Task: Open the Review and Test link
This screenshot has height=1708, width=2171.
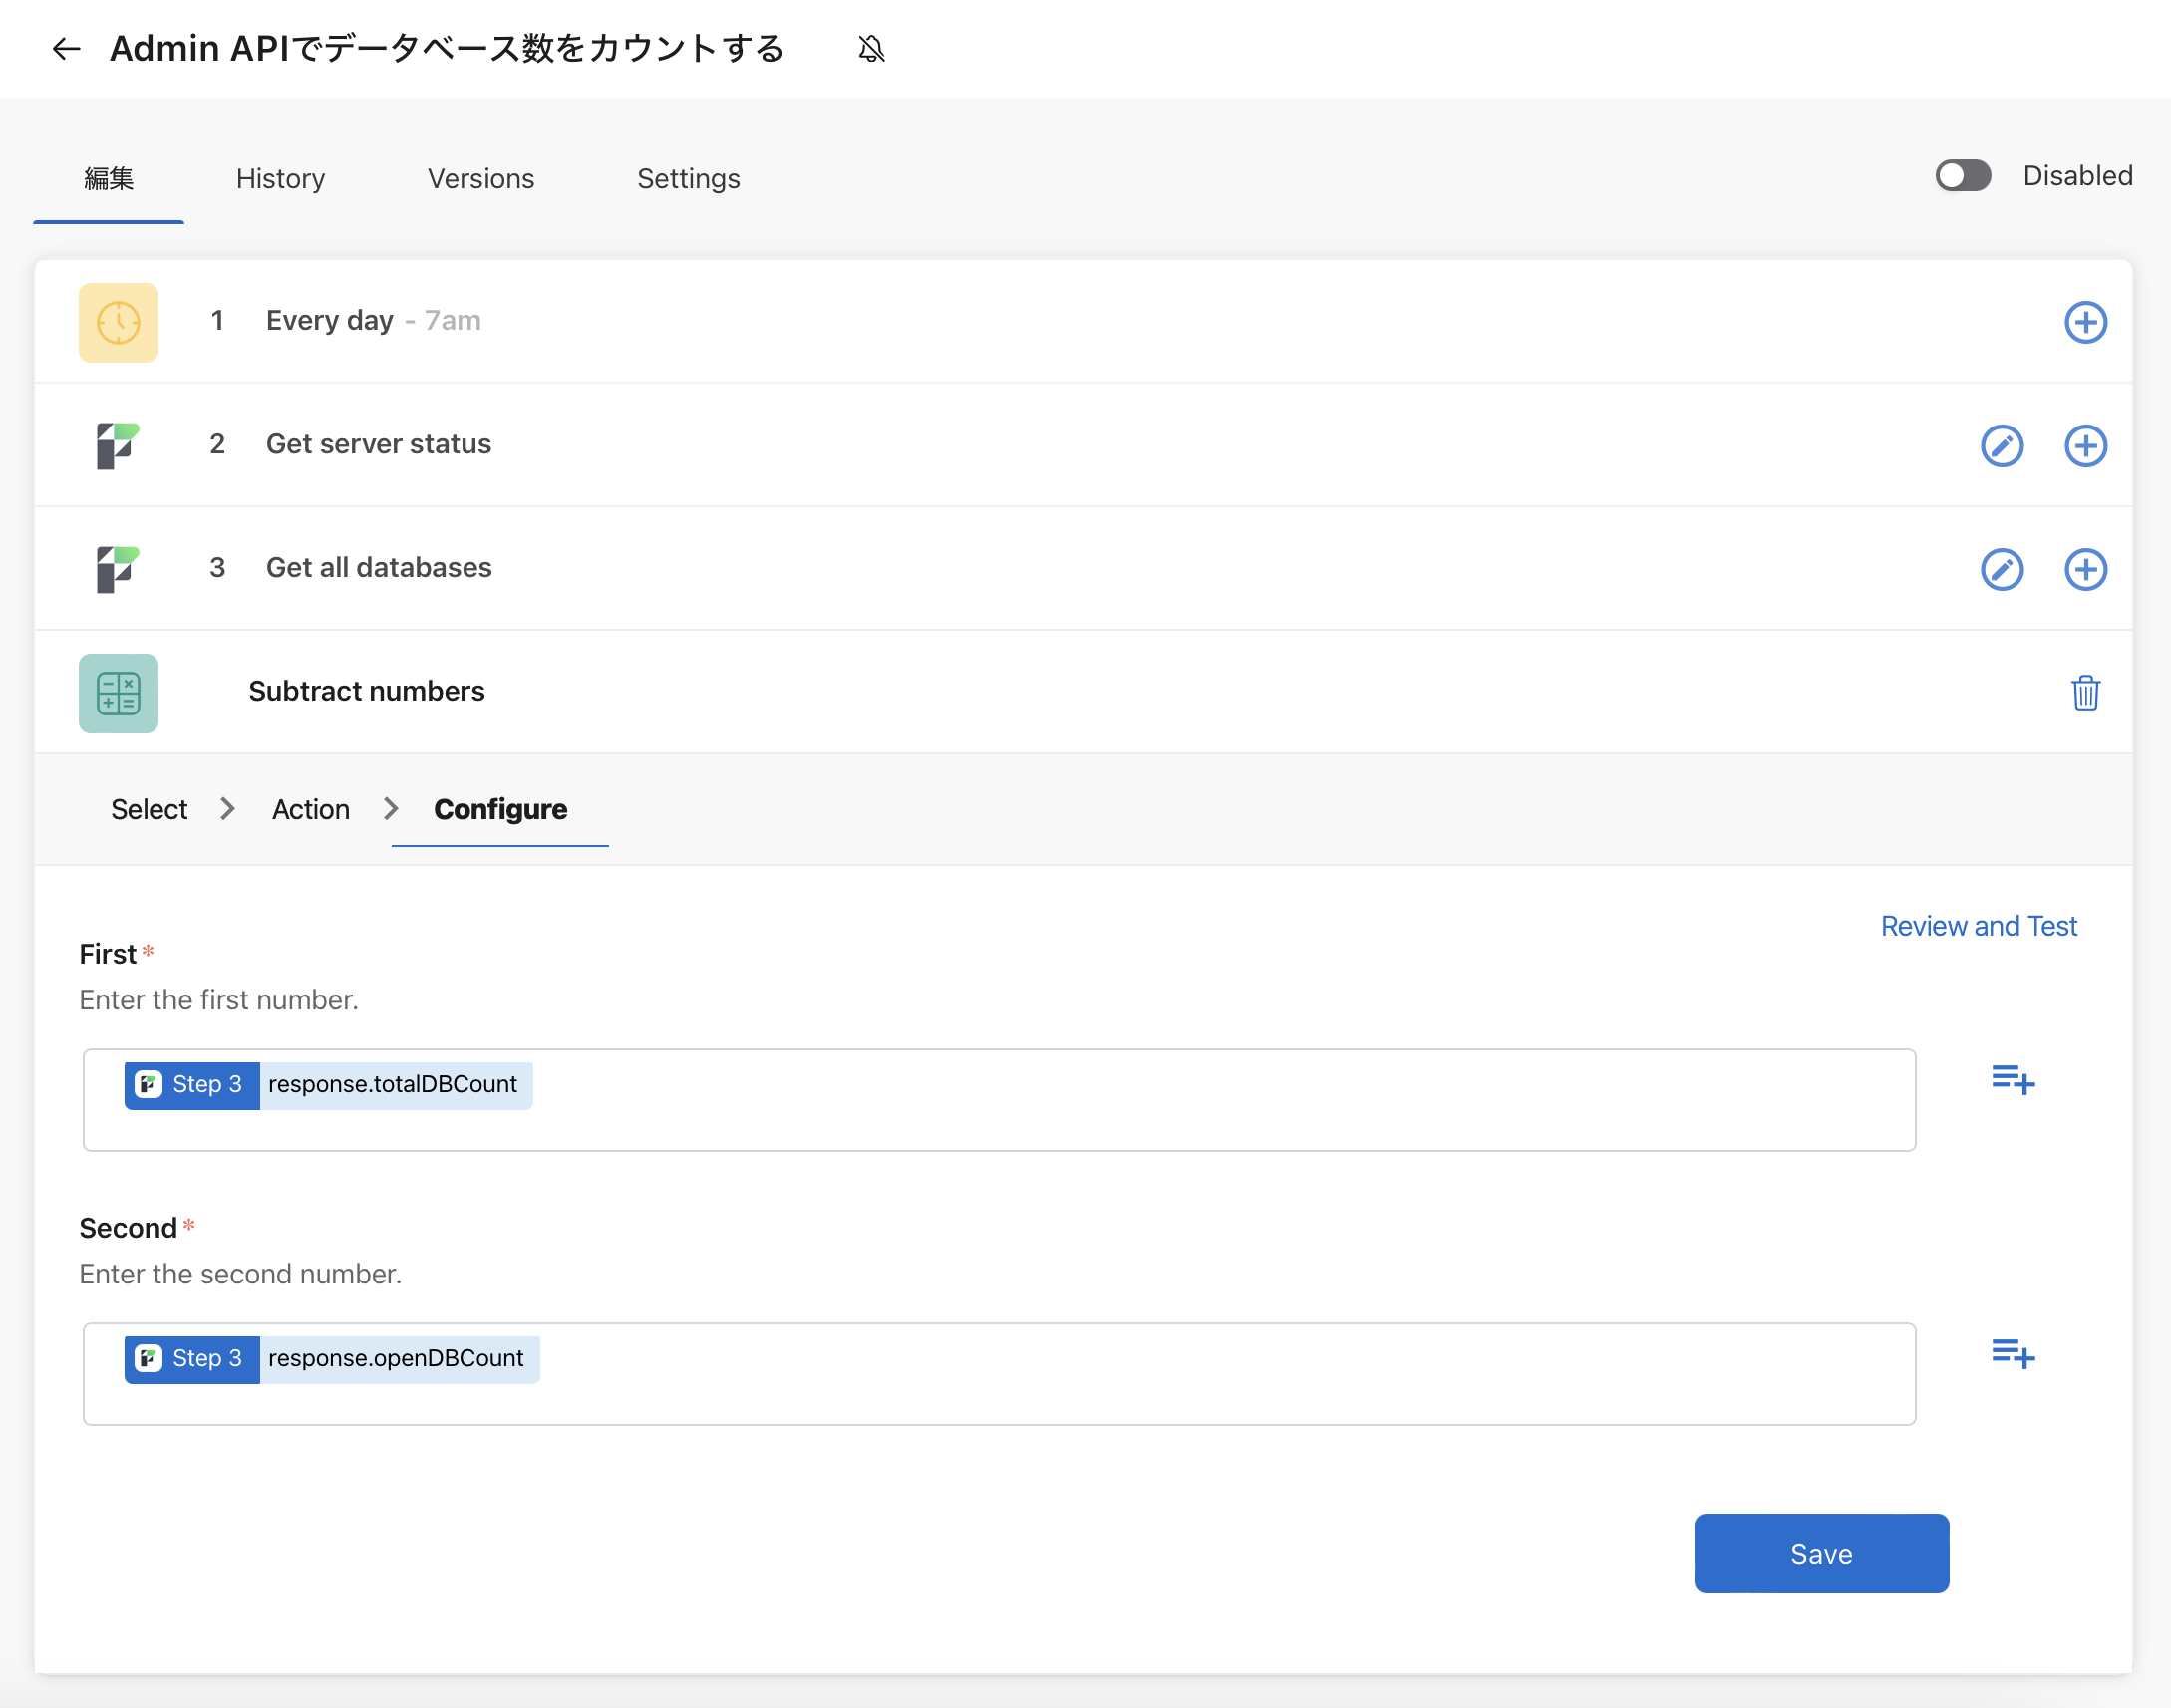Action: [x=1978, y=926]
